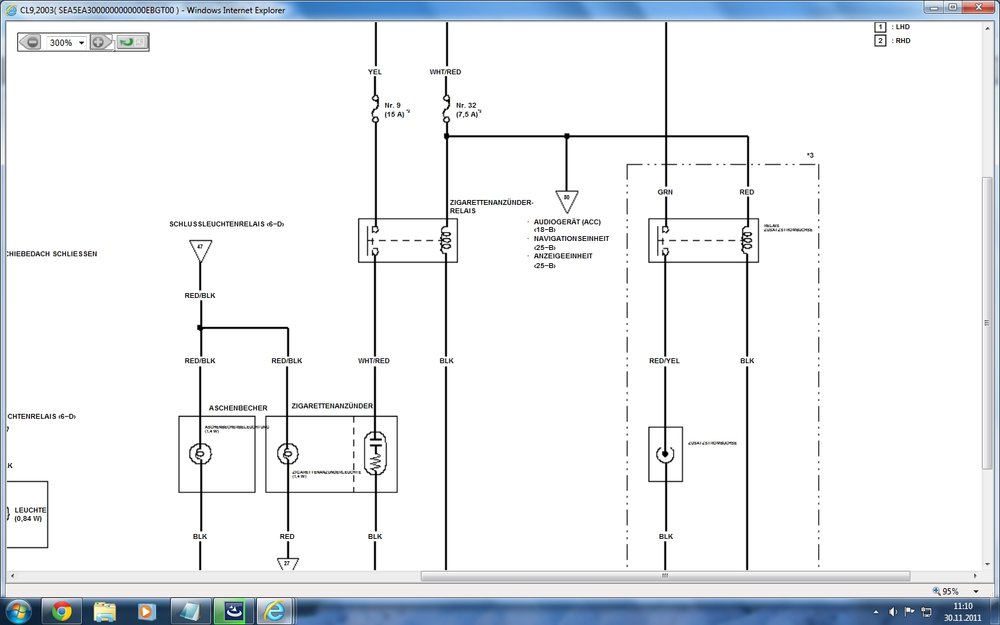
Task: Click the page zoom magnifier in status bar
Action: tap(937, 591)
